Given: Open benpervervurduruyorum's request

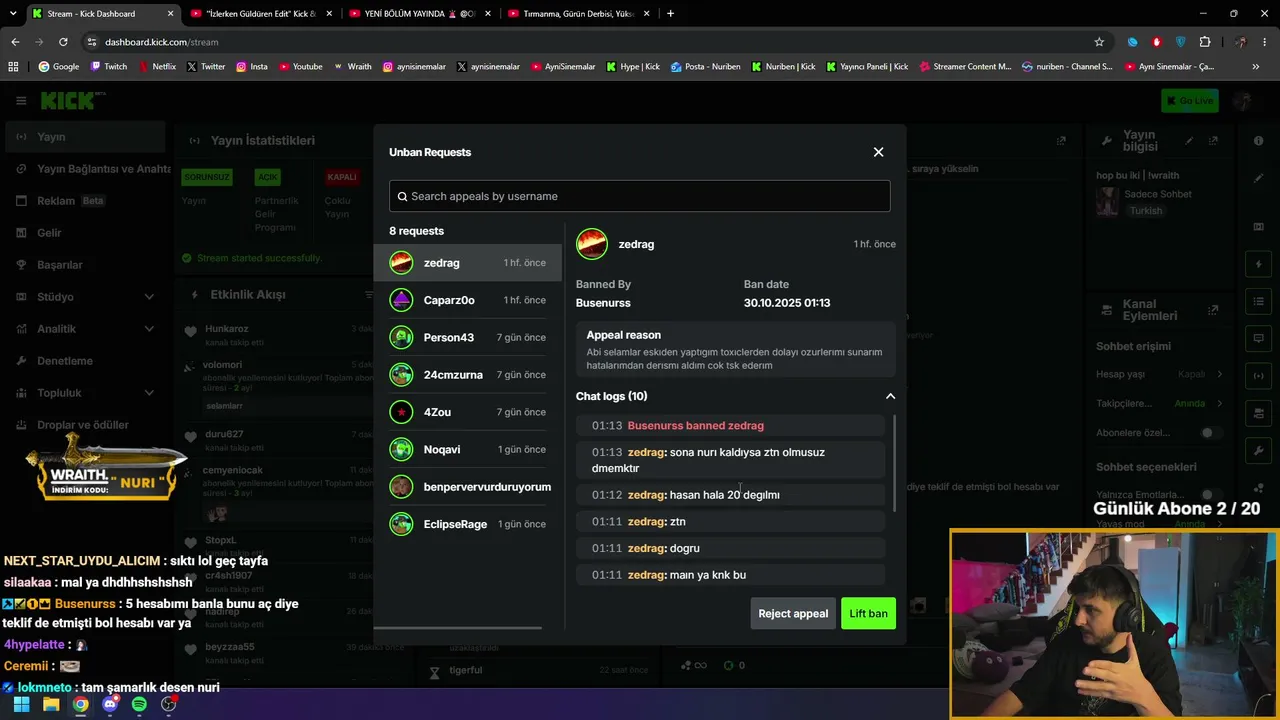Looking at the screenshot, I should tap(468, 487).
